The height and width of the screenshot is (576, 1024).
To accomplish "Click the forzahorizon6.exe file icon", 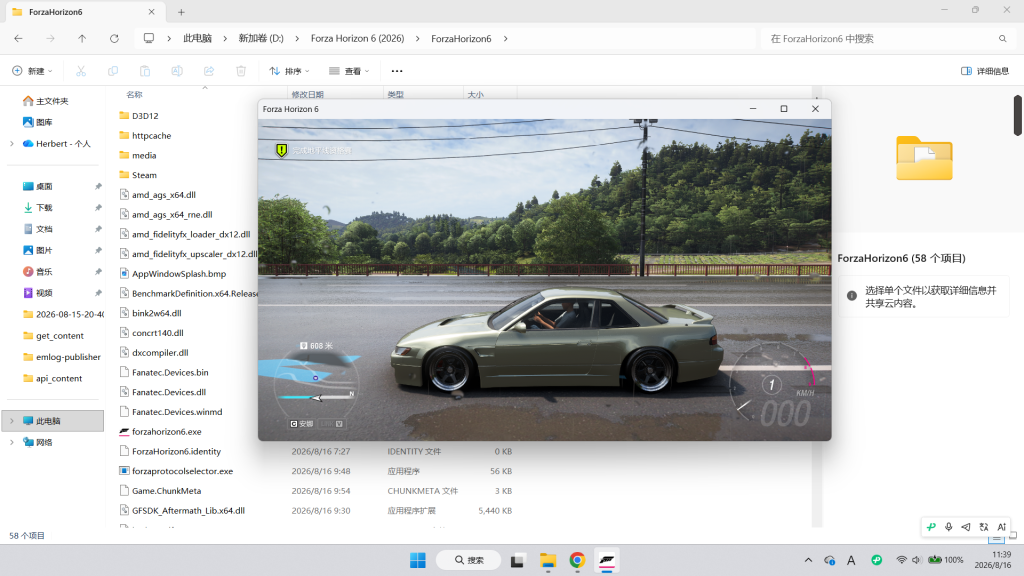I will coord(124,432).
